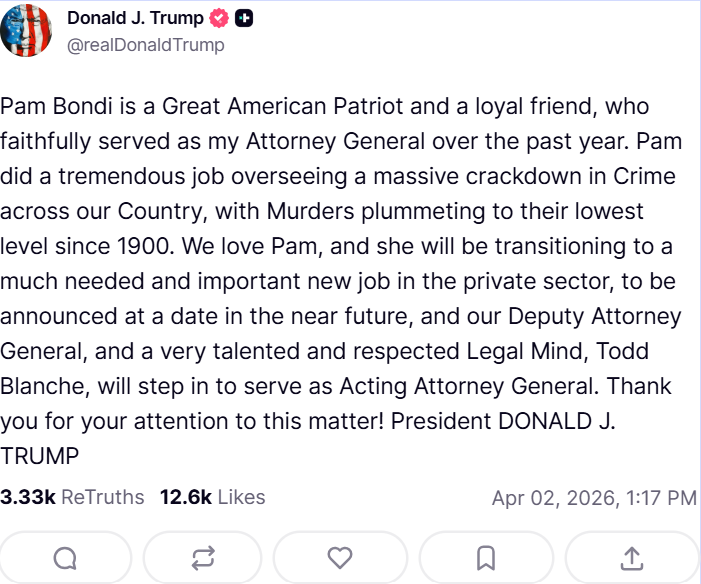
Task: ReTruth the post using the arrows icon
Action: (202, 557)
